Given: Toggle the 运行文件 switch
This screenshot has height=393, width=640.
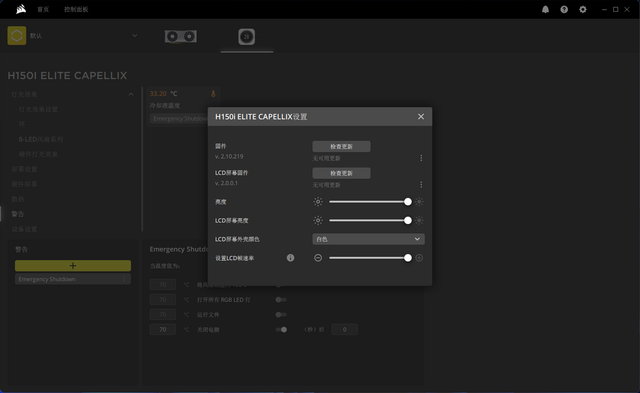Looking at the screenshot, I should [x=281, y=315].
